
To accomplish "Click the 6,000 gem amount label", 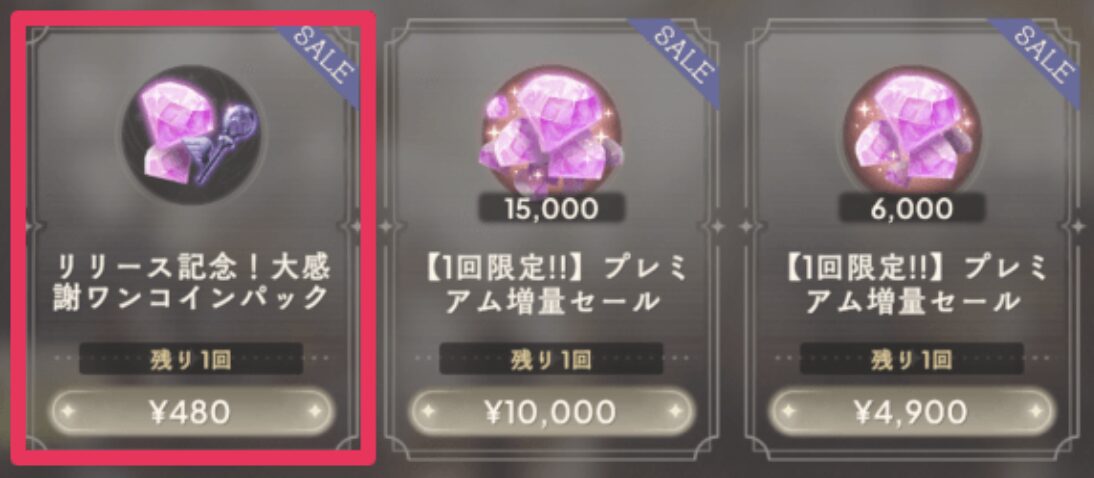I will coord(912,208).
